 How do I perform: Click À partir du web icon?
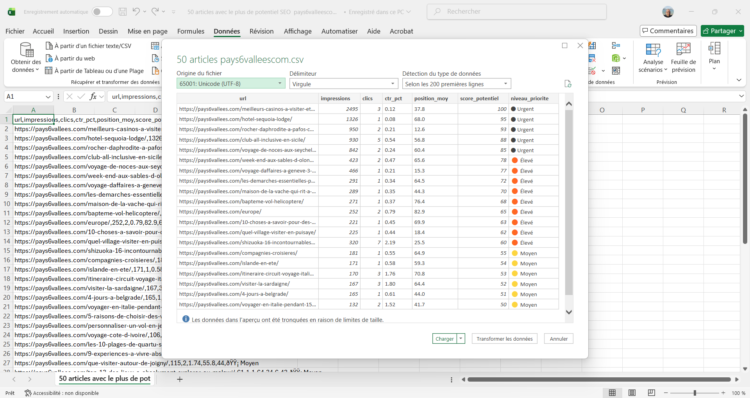tap(49, 58)
